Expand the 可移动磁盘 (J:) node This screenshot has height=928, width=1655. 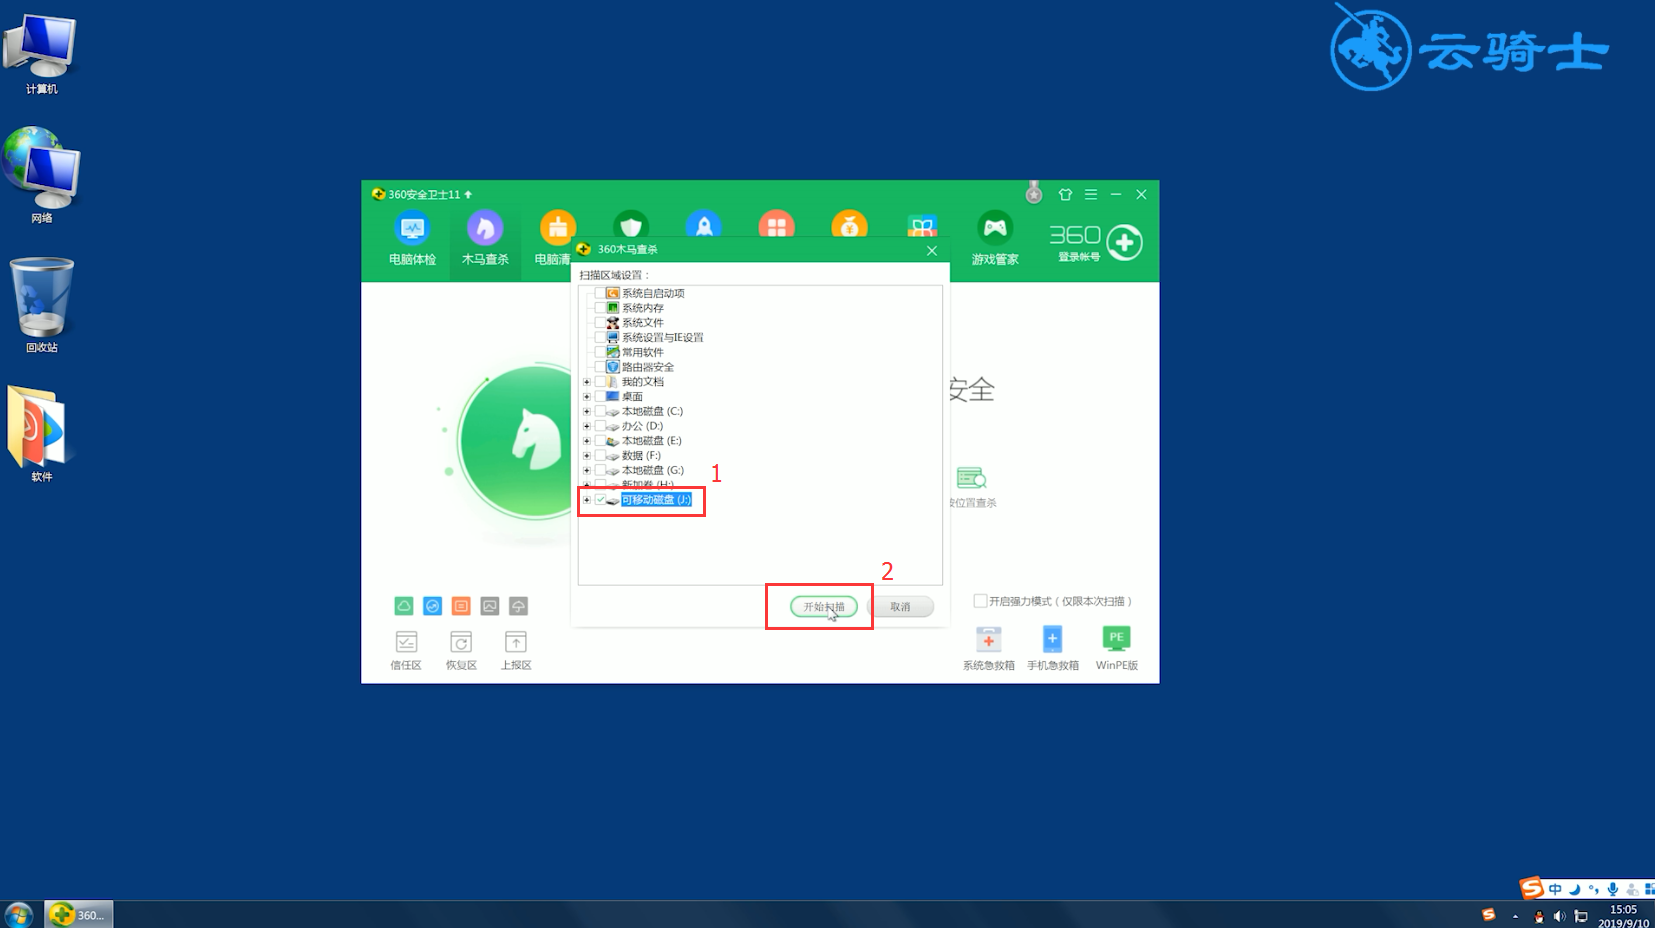click(x=587, y=499)
